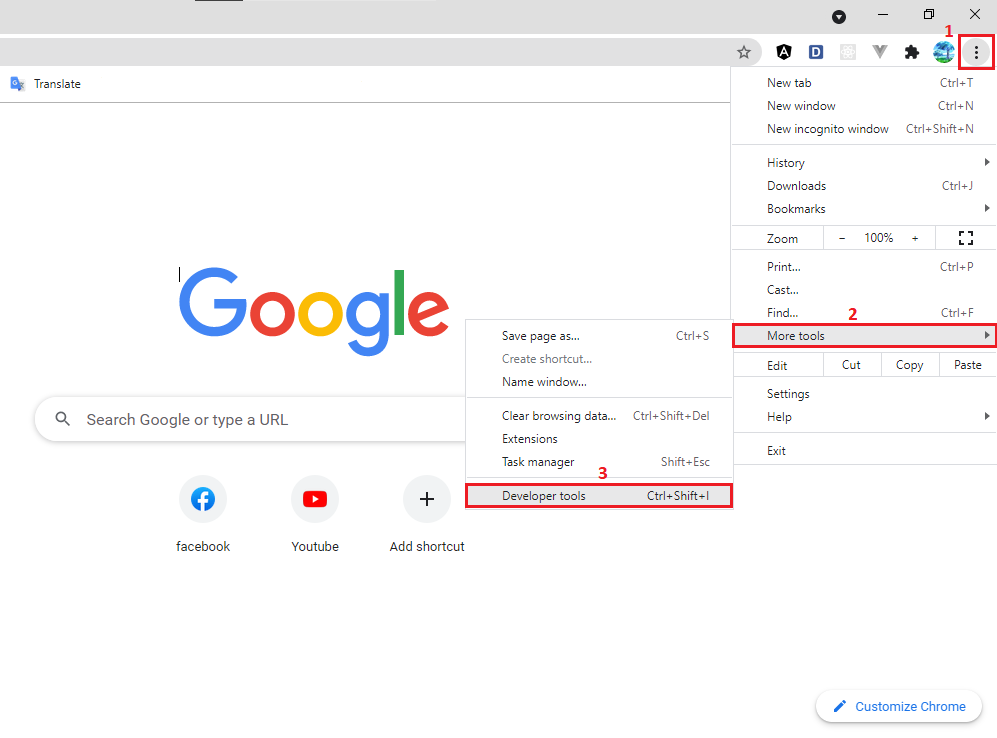Click the 100% zoom value
The image size is (997, 738).
879,238
